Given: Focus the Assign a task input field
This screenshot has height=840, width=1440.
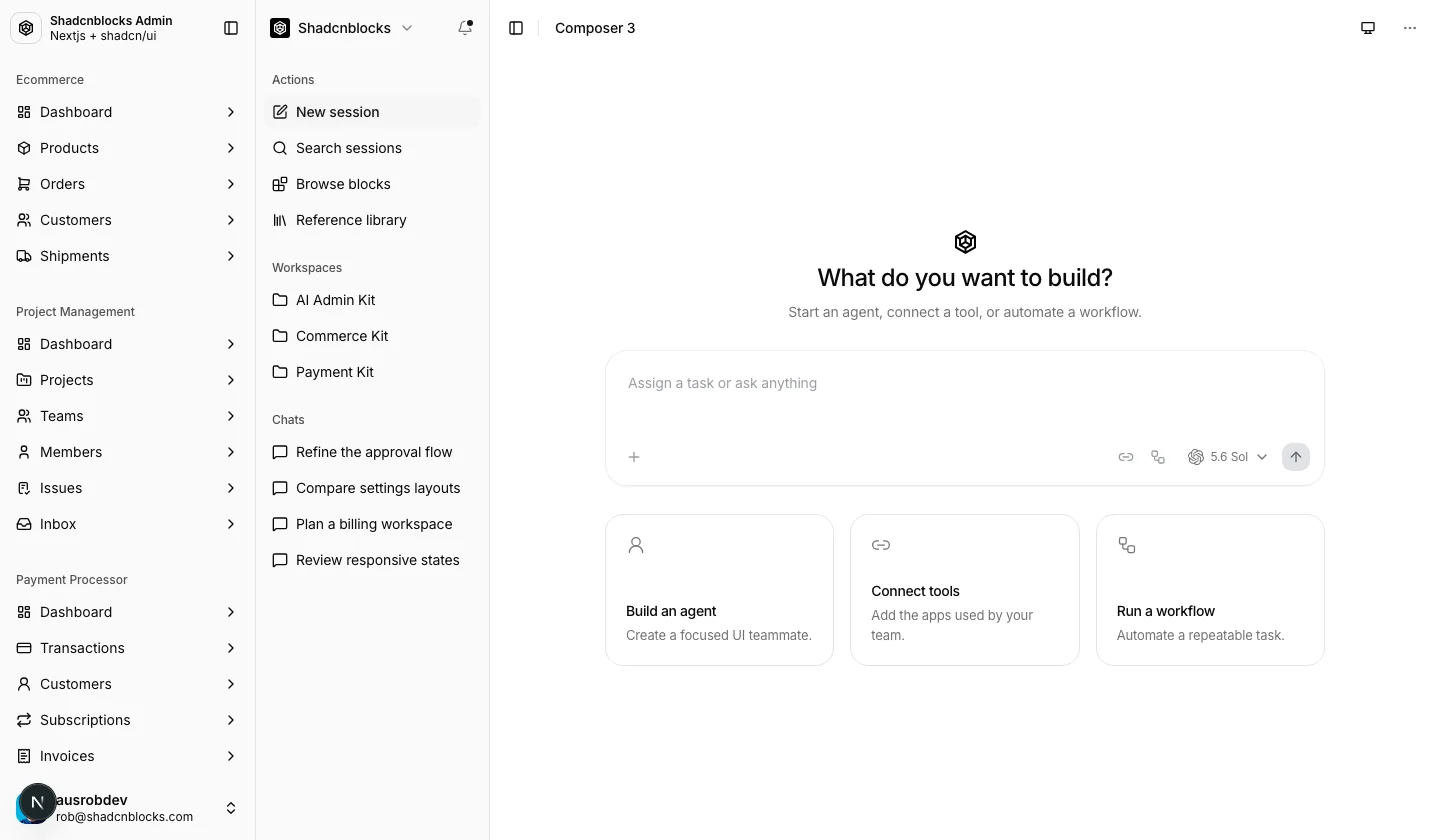Looking at the screenshot, I should click(x=965, y=395).
